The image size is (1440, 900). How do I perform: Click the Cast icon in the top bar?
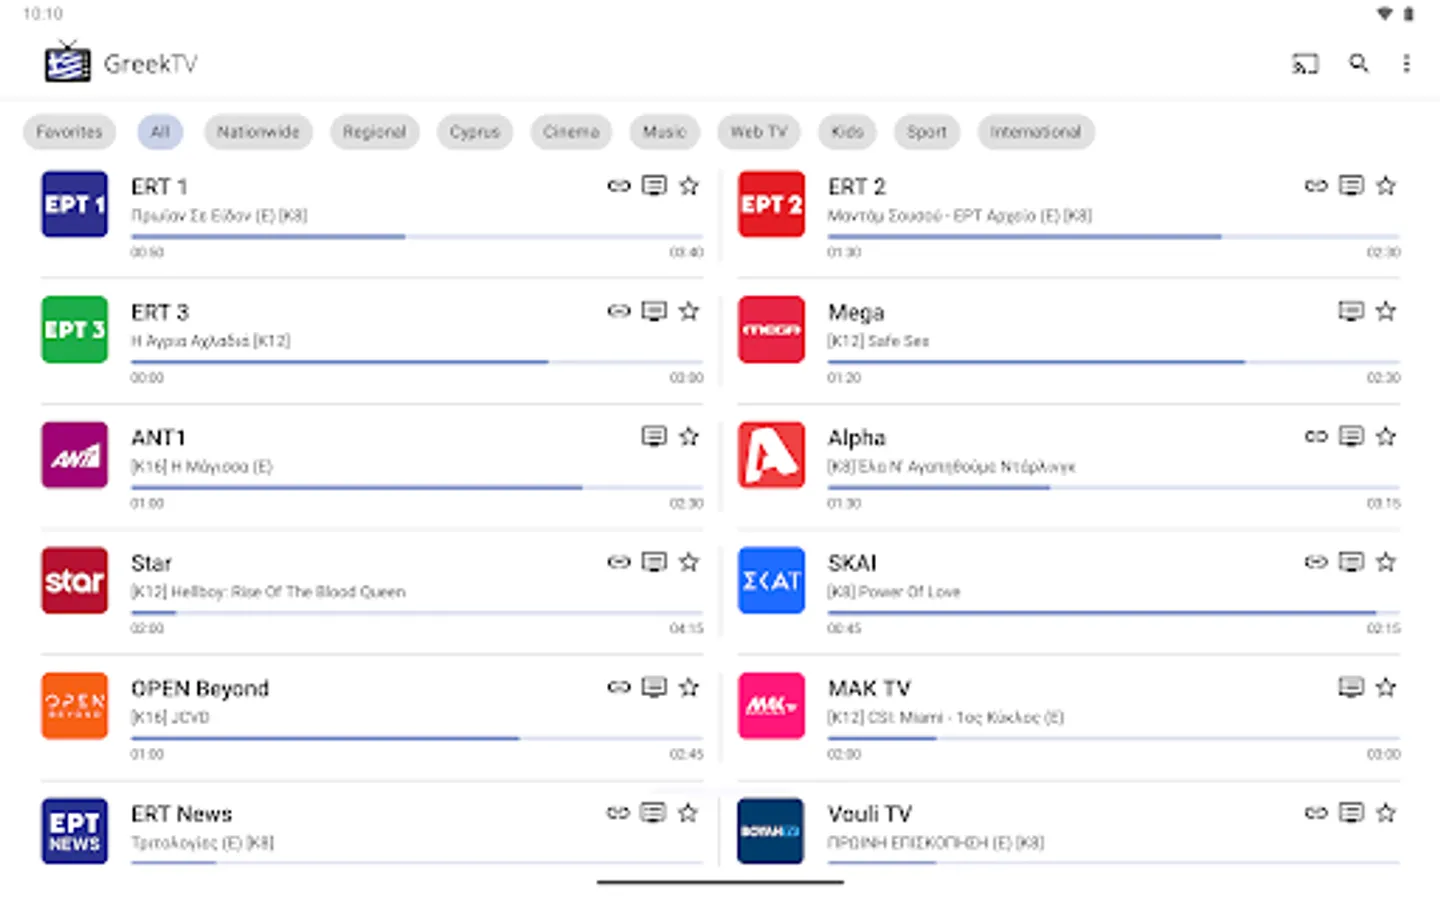point(1304,63)
